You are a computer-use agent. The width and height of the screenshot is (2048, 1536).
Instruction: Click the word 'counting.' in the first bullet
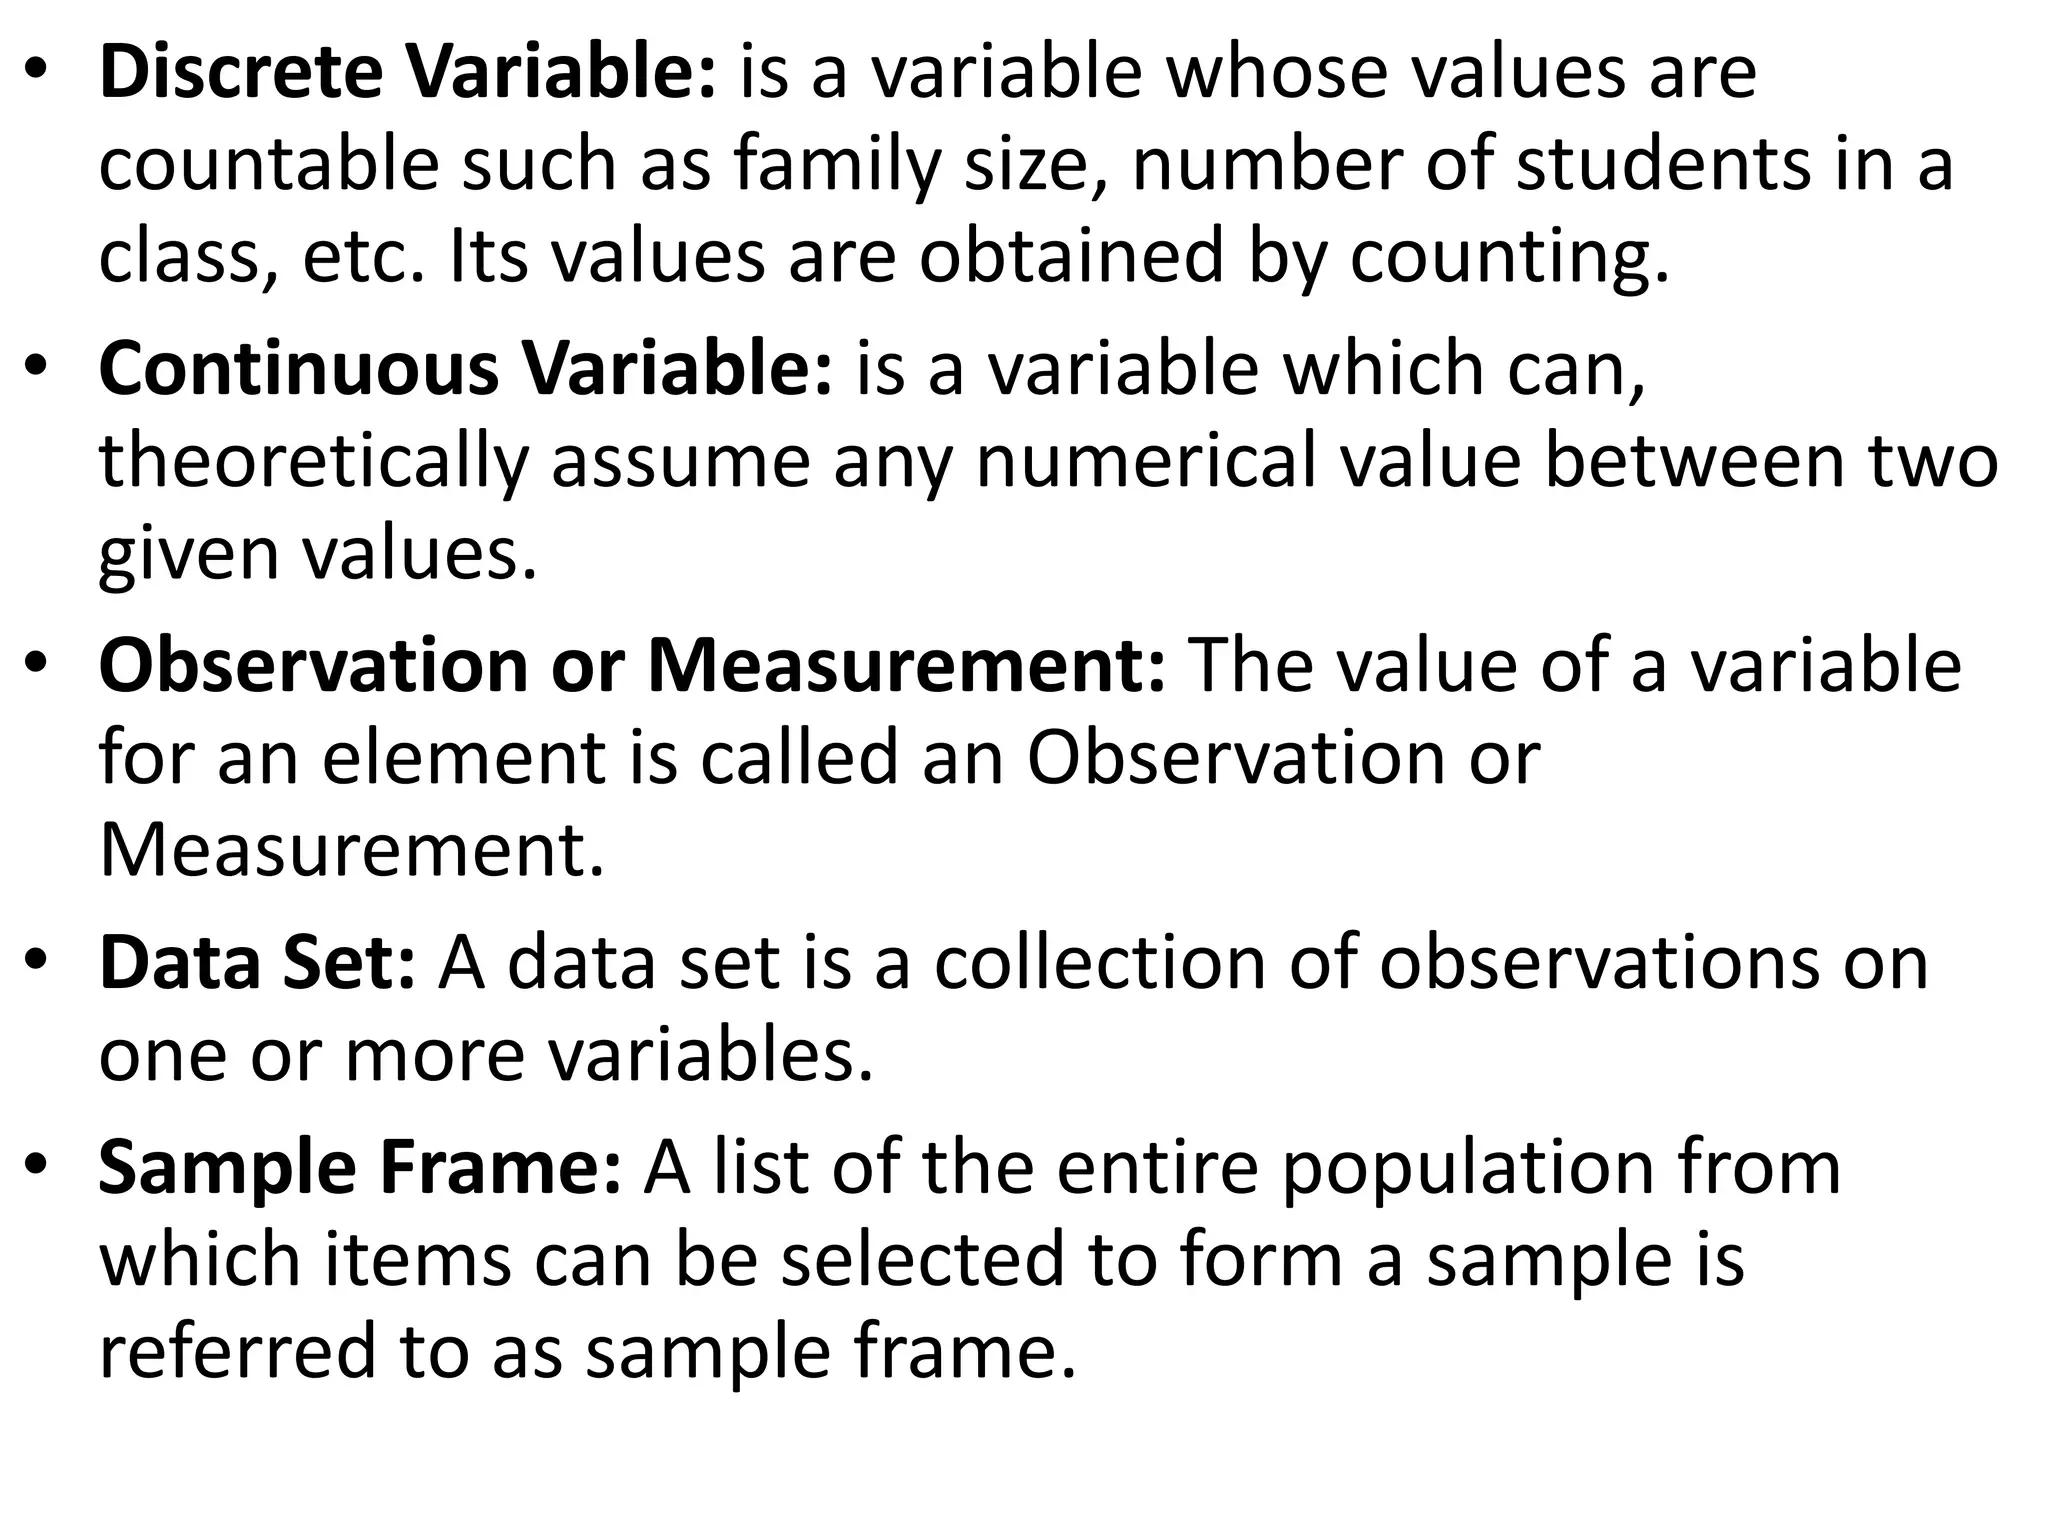pyautogui.click(x=1510, y=257)
